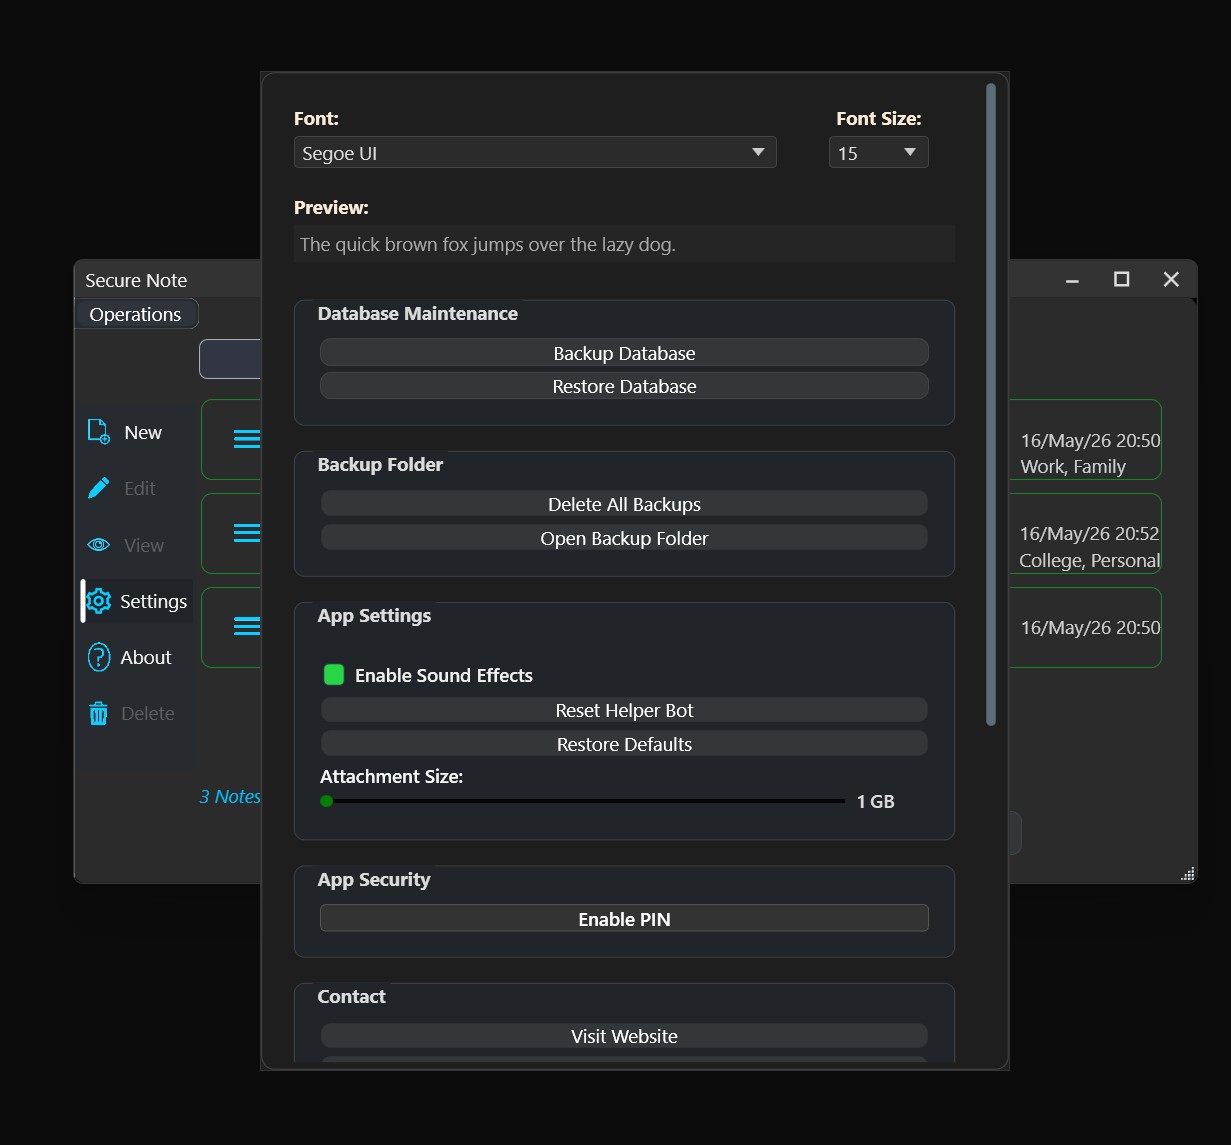This screenshot has width=1231, height=1145.
Task: Click the Restore Database button
Action: click(x=624, y=386)
